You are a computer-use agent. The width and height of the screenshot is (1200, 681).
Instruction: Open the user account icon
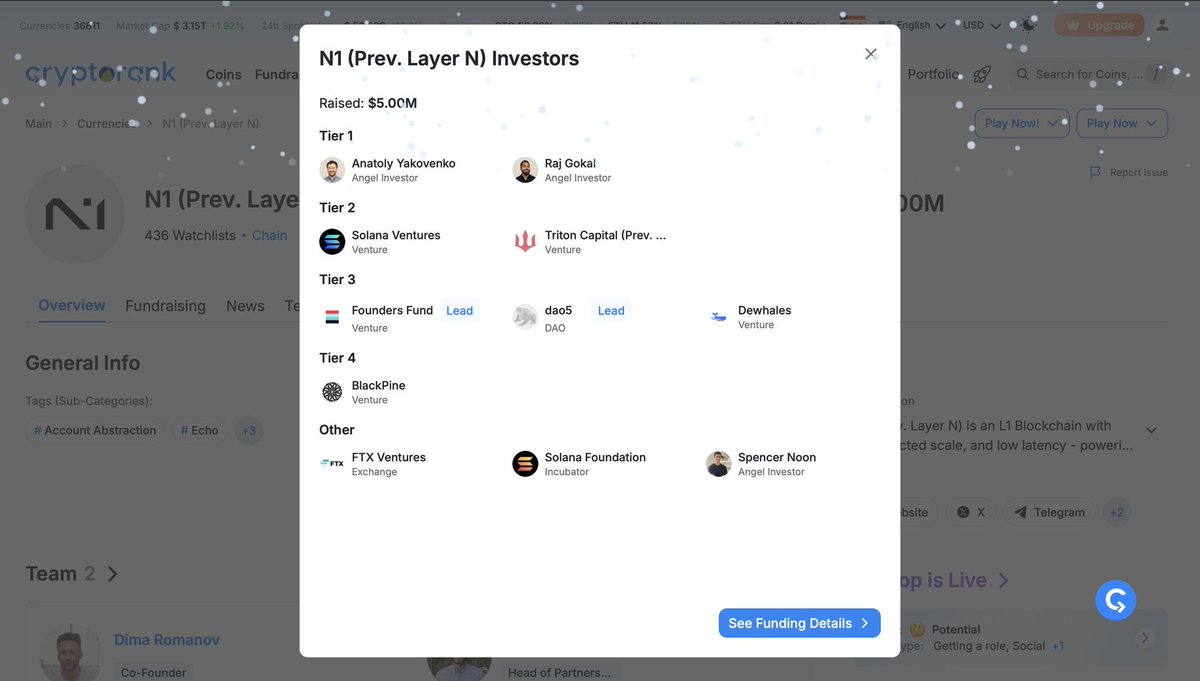1162,25
